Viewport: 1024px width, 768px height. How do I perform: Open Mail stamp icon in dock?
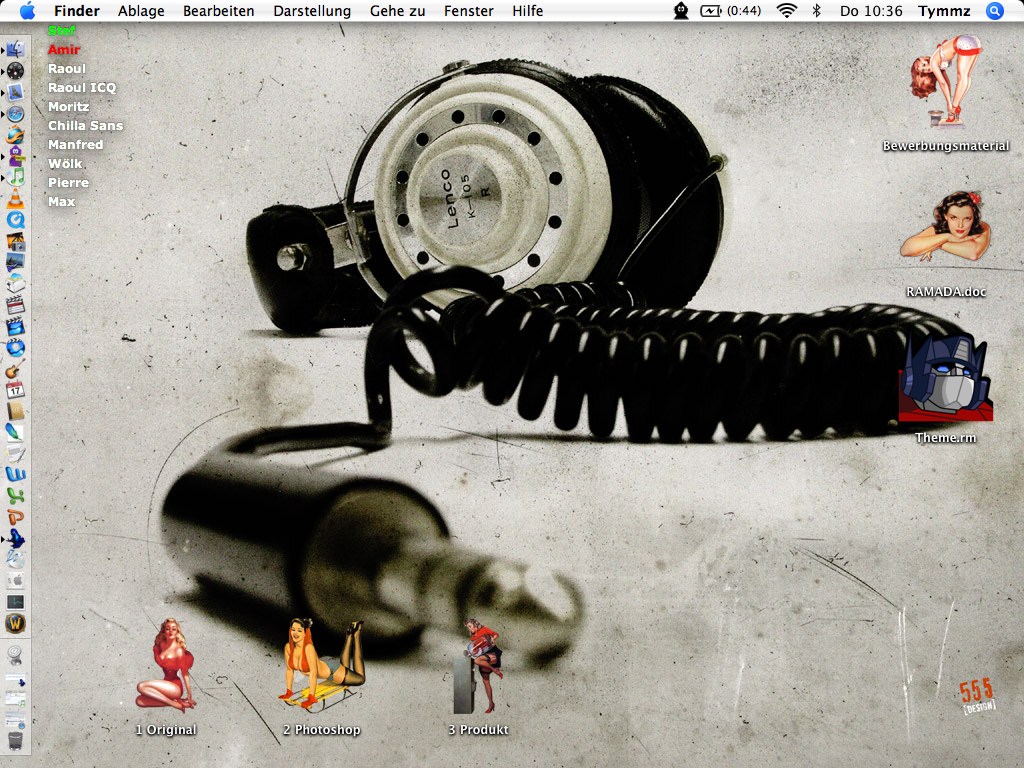(x=15, y=92)
